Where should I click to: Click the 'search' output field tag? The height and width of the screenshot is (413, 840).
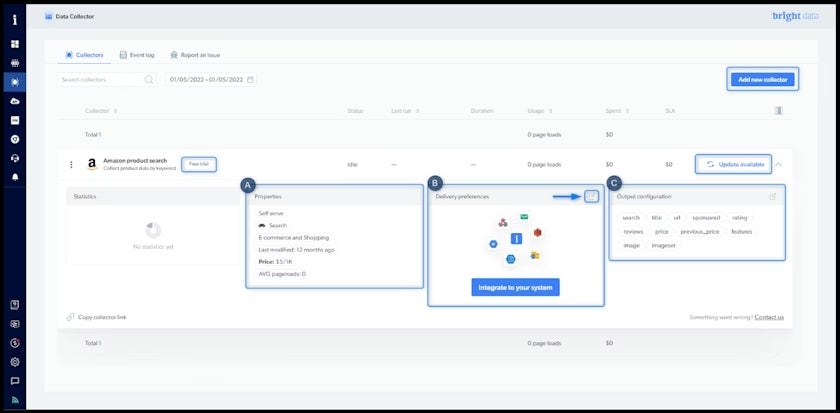[631, 218]
